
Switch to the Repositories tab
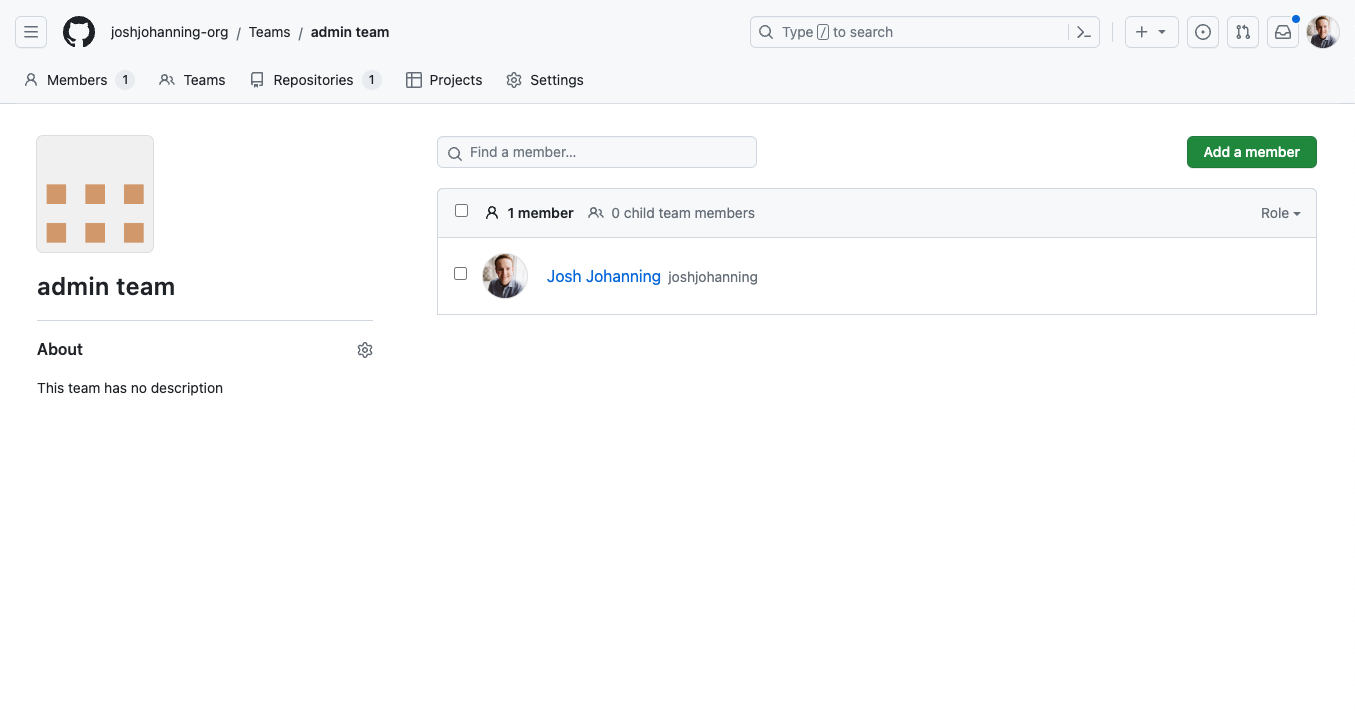point(314,80)
